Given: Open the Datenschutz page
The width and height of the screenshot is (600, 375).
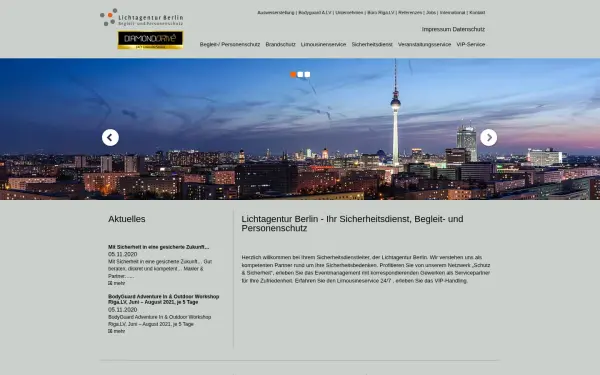Looking at the screenshot, I should point(469,29).
